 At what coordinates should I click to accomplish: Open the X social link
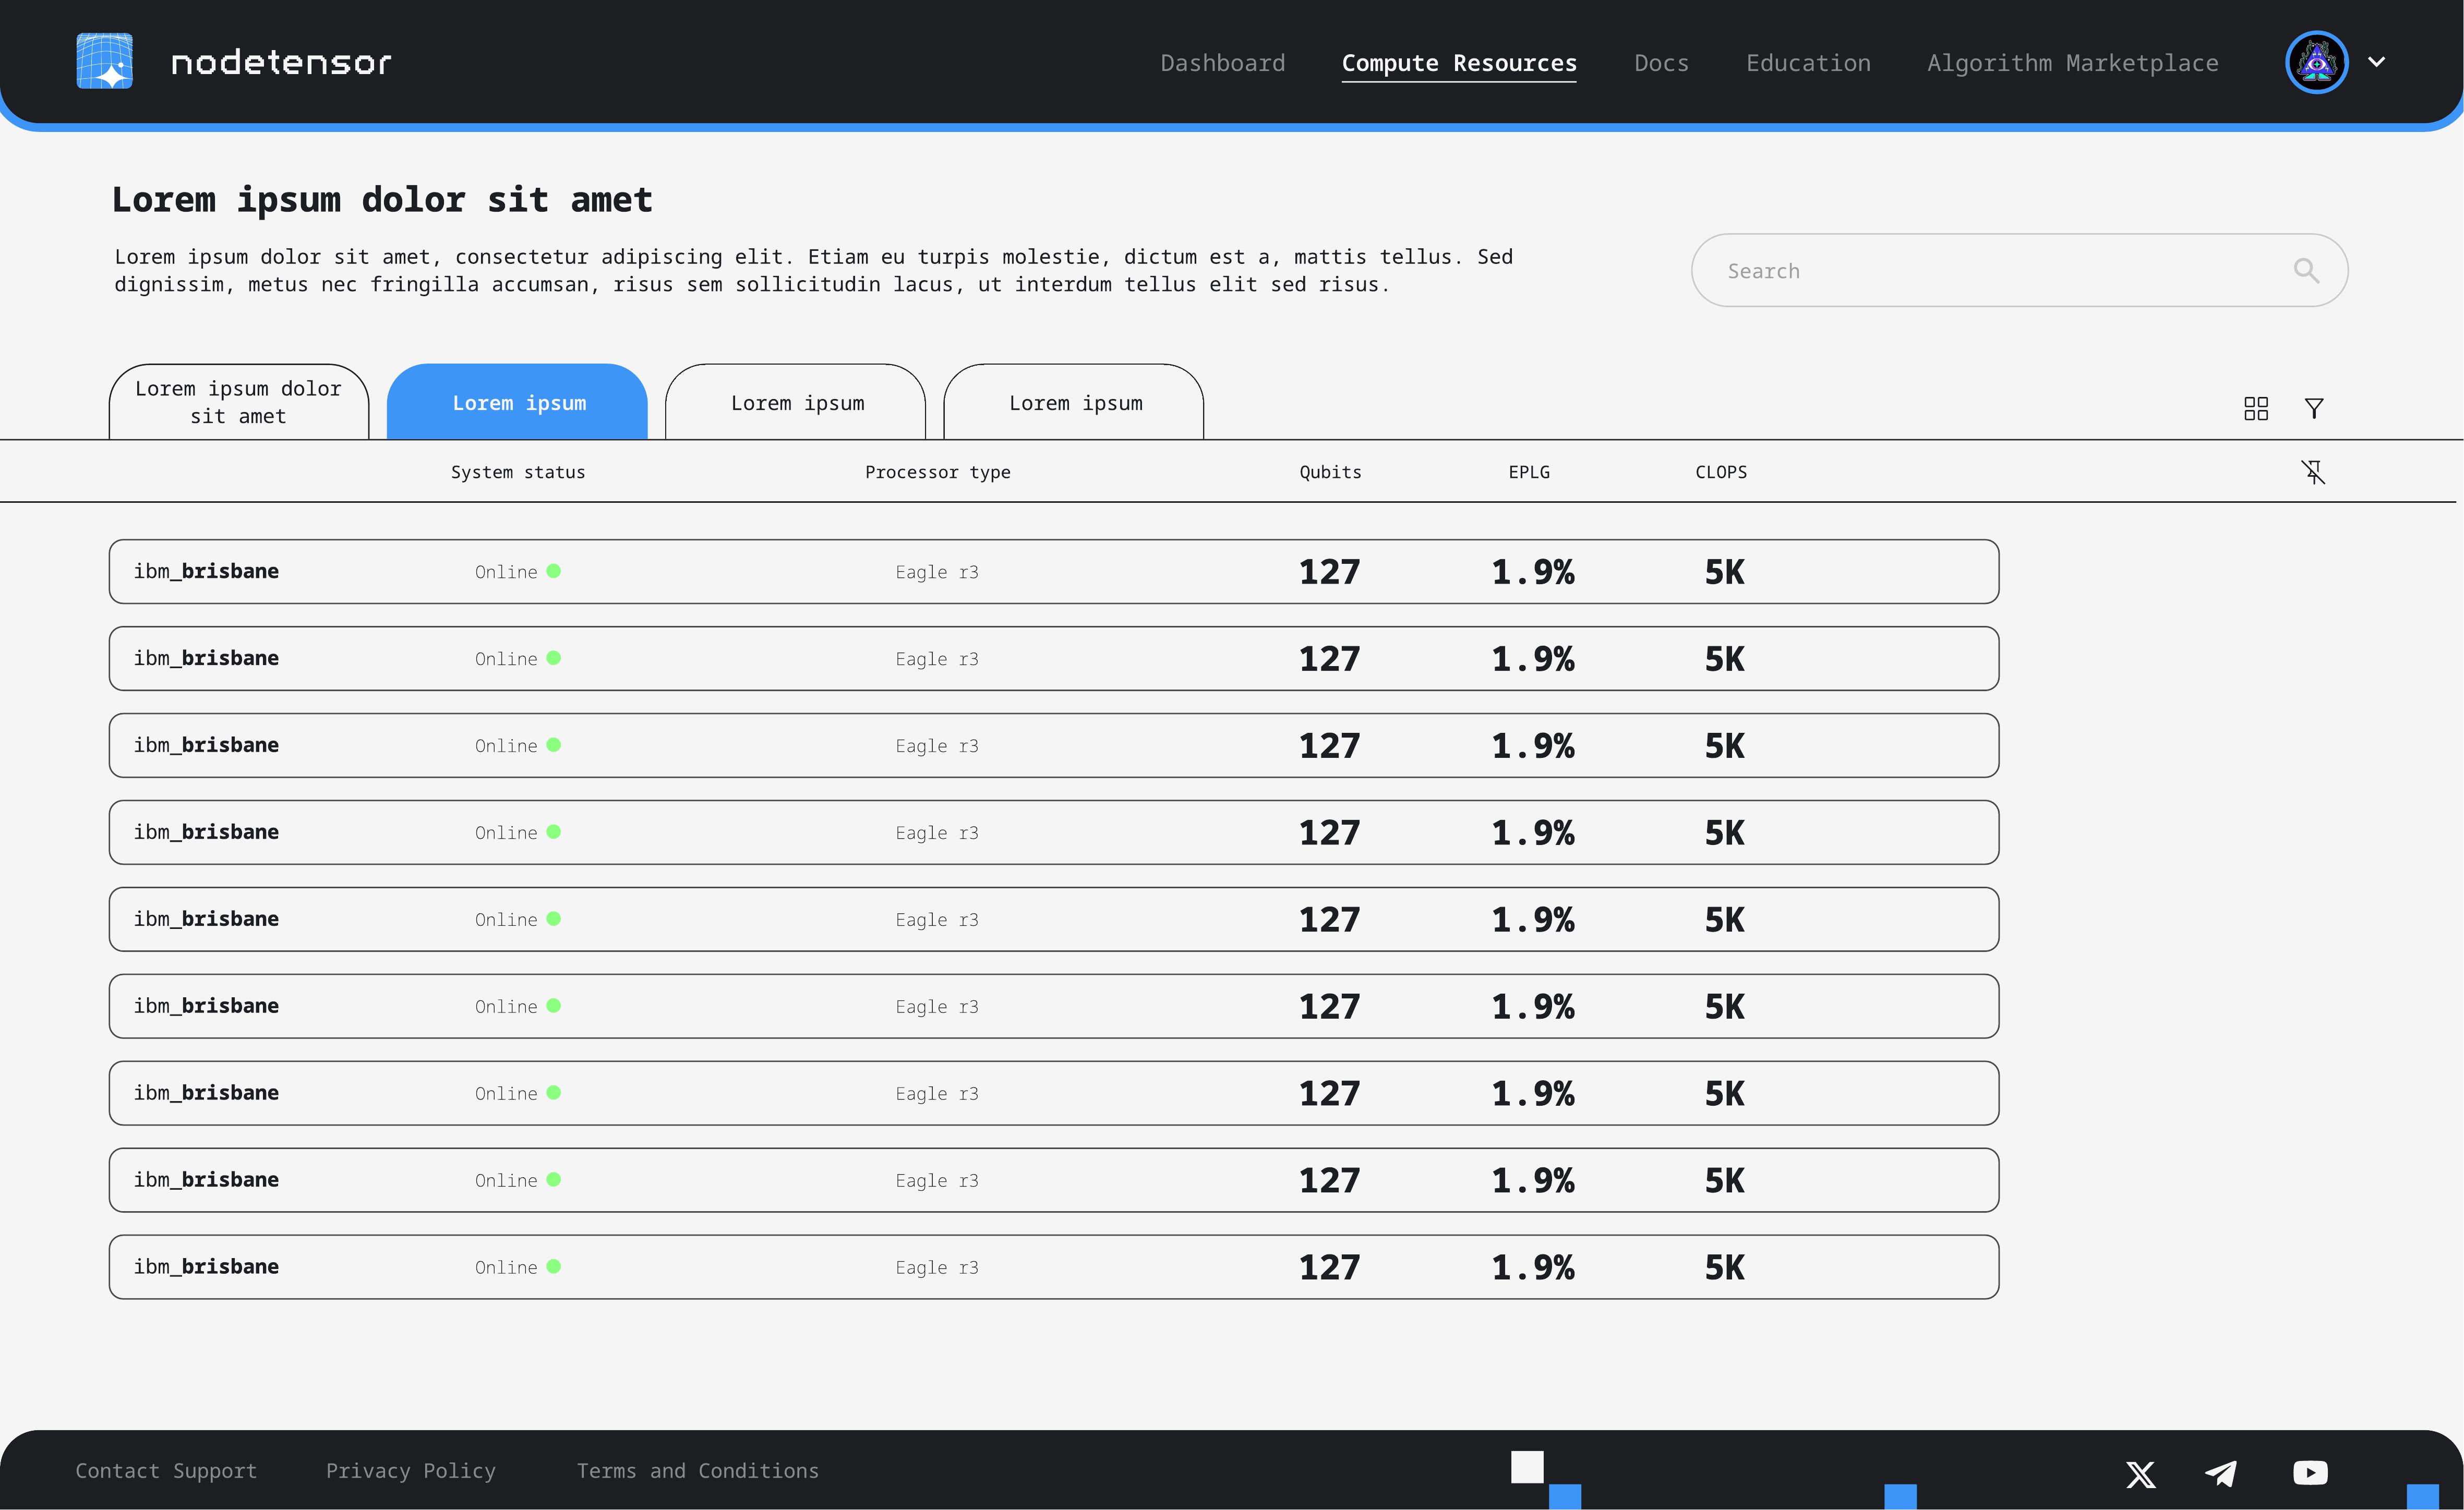pos(2140,1474)
